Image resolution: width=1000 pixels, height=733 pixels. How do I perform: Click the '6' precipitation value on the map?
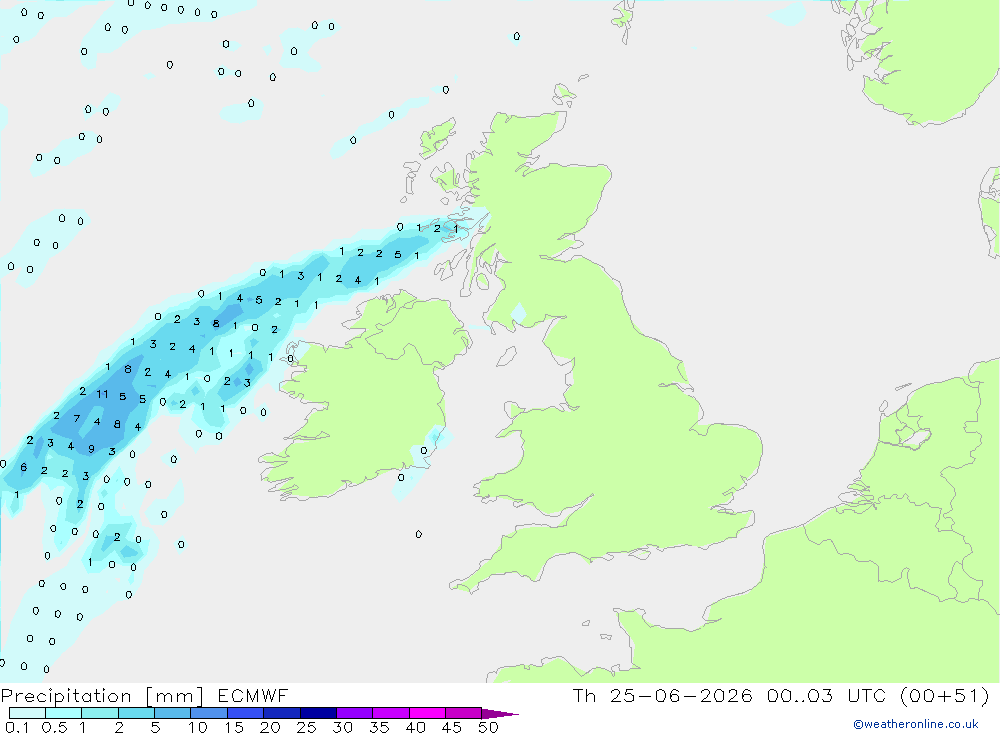(x=24, y=468)
